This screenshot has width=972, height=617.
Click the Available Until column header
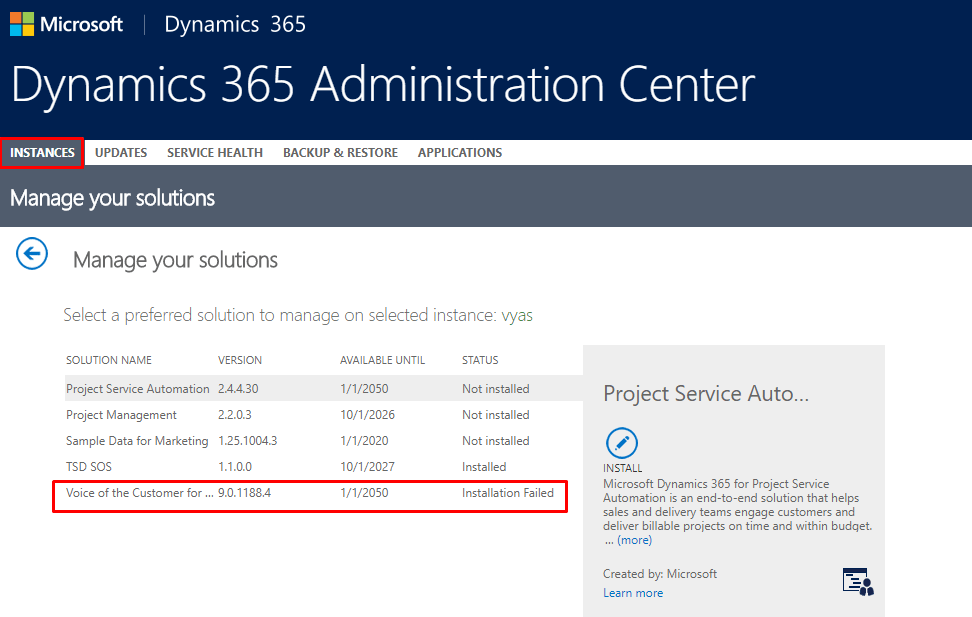[382, 360]
